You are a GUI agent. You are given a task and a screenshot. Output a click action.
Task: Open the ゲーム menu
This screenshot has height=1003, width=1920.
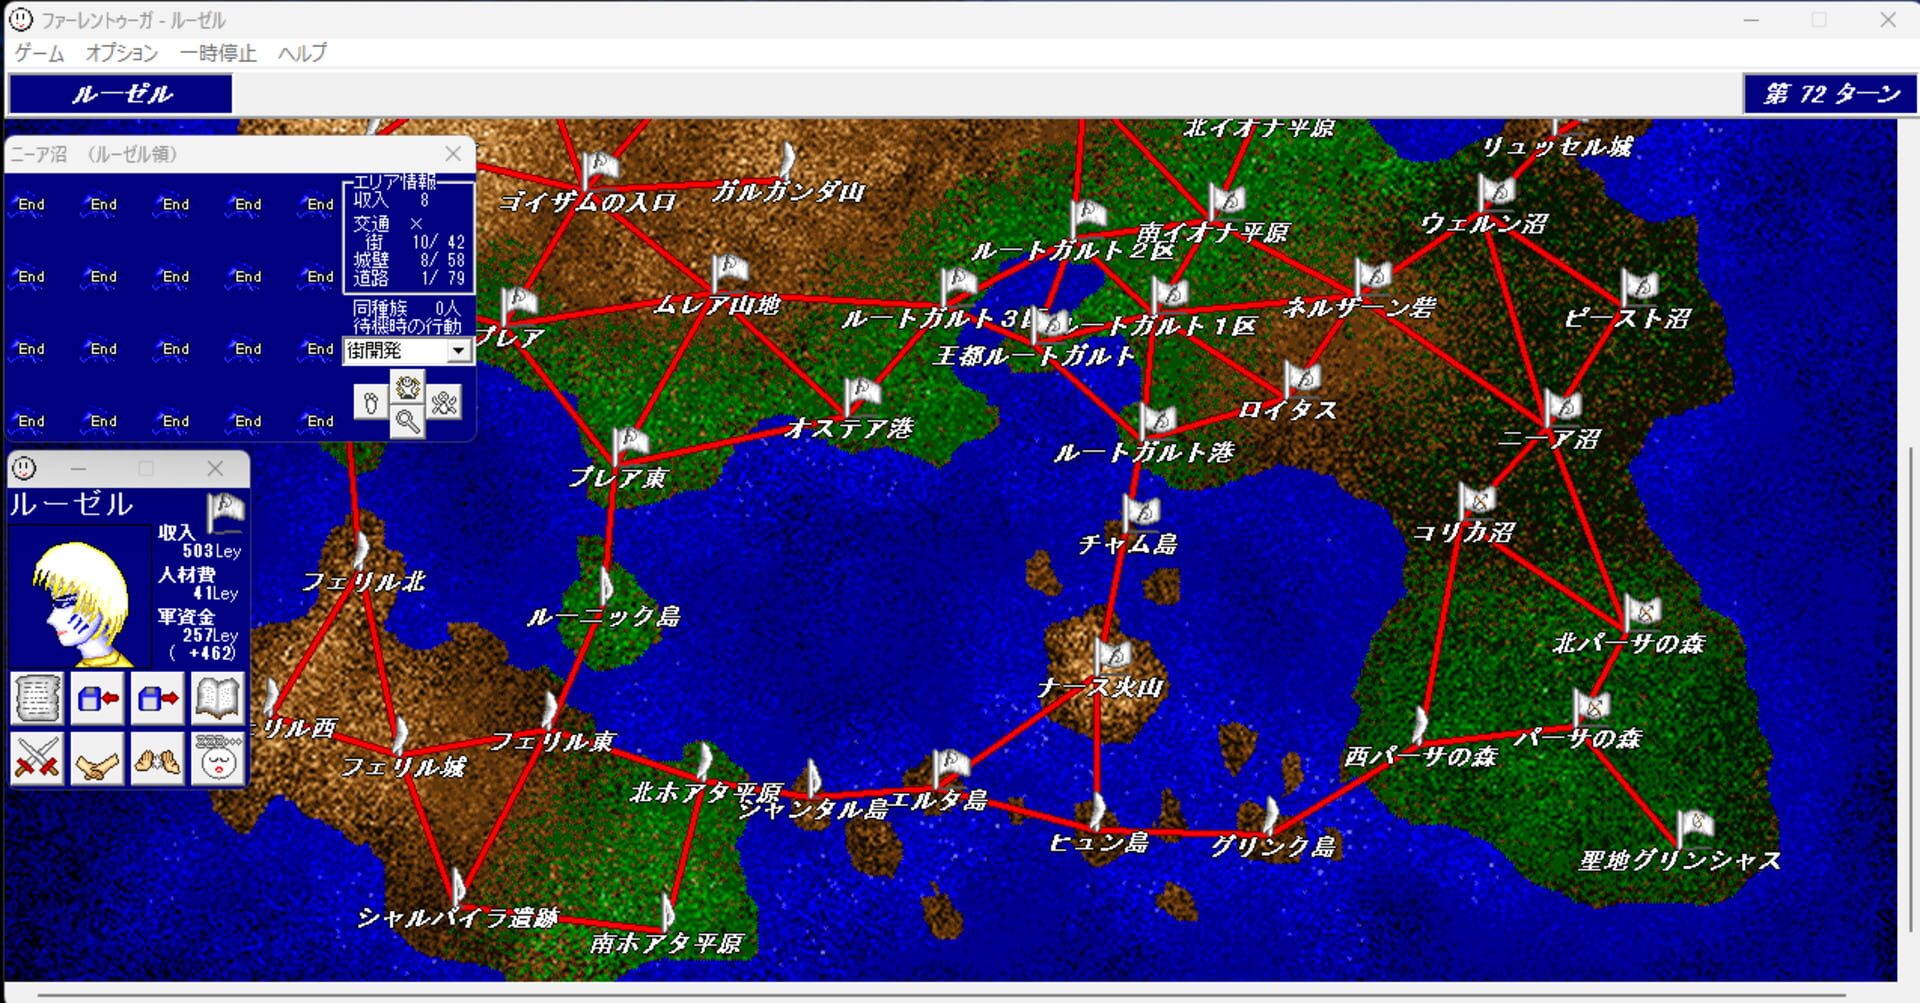coord(39,53)
